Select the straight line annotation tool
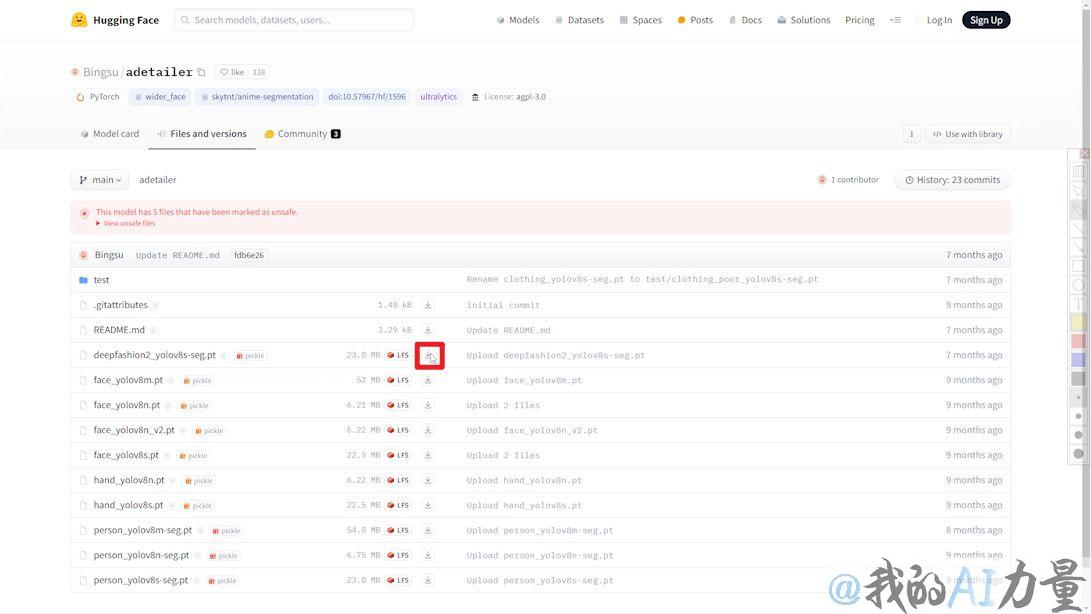The height and width of the screenshot is (614, 1091). (x=1078, y=228)
